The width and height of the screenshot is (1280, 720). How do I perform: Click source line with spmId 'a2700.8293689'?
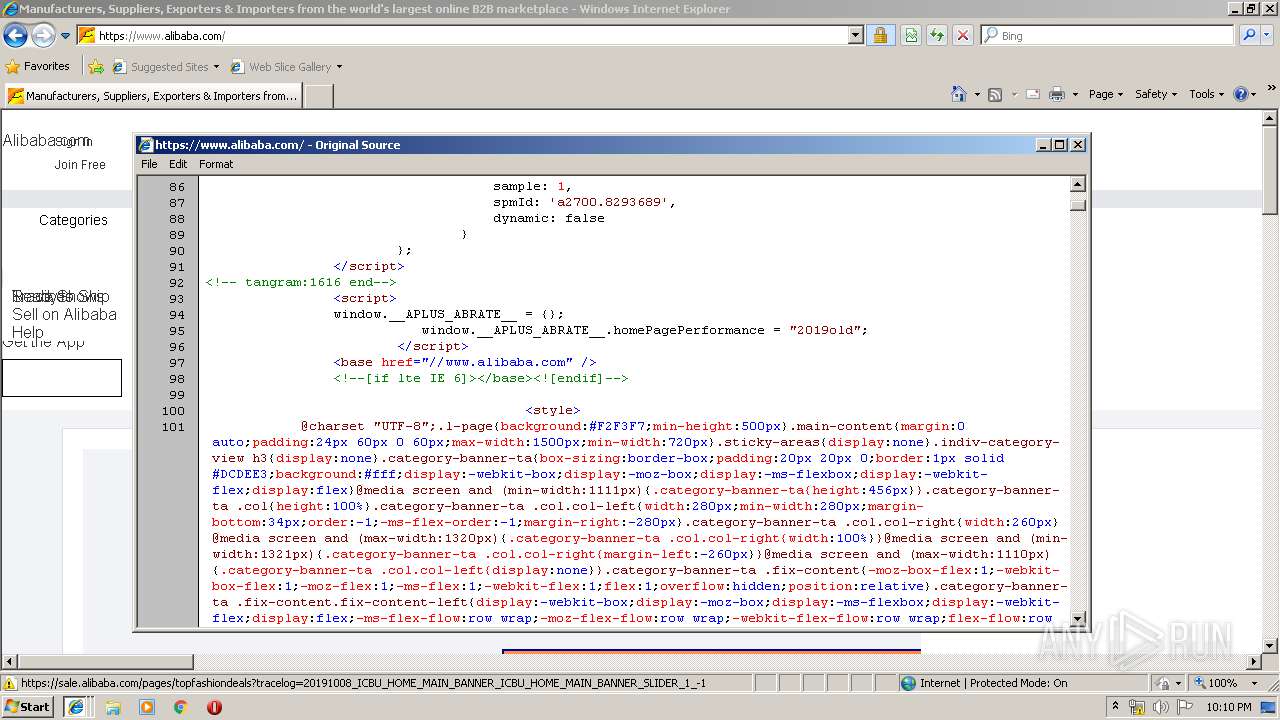pyautogui.click(x=585, y=202)
